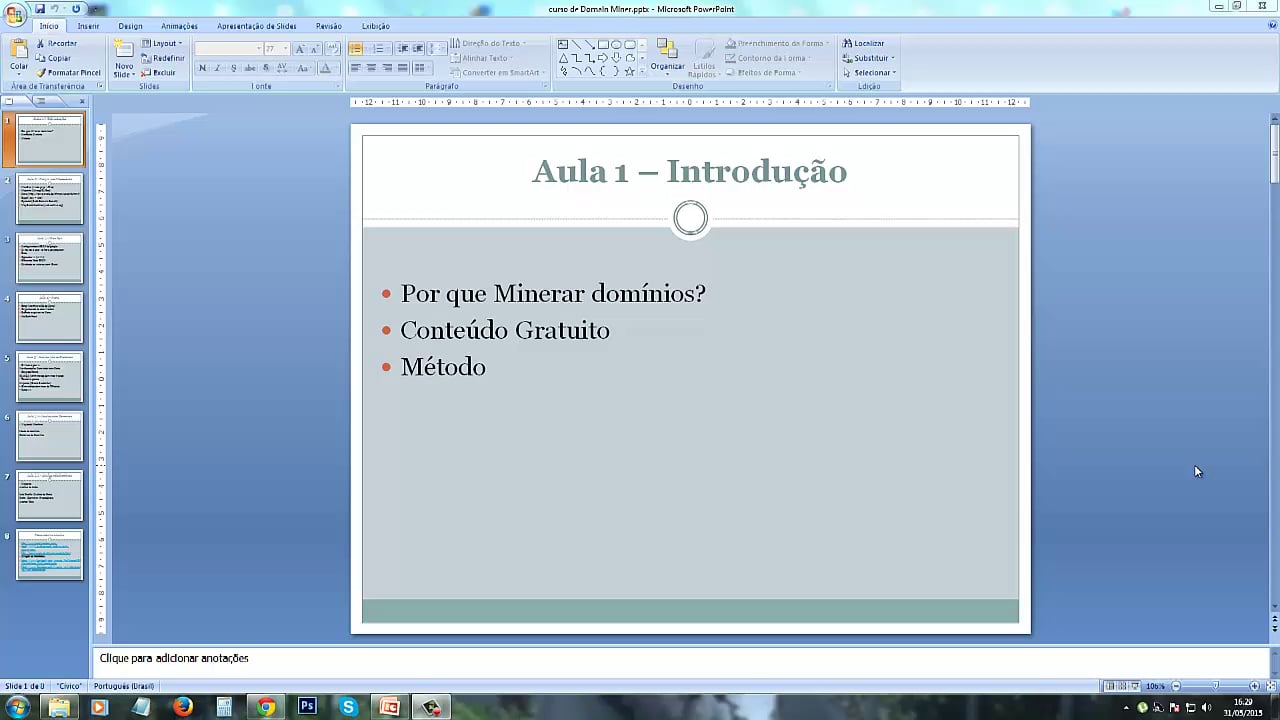Increase indent level in Parágrafo group
This screenshot has height=720, width=1280.
click(418, 48)
